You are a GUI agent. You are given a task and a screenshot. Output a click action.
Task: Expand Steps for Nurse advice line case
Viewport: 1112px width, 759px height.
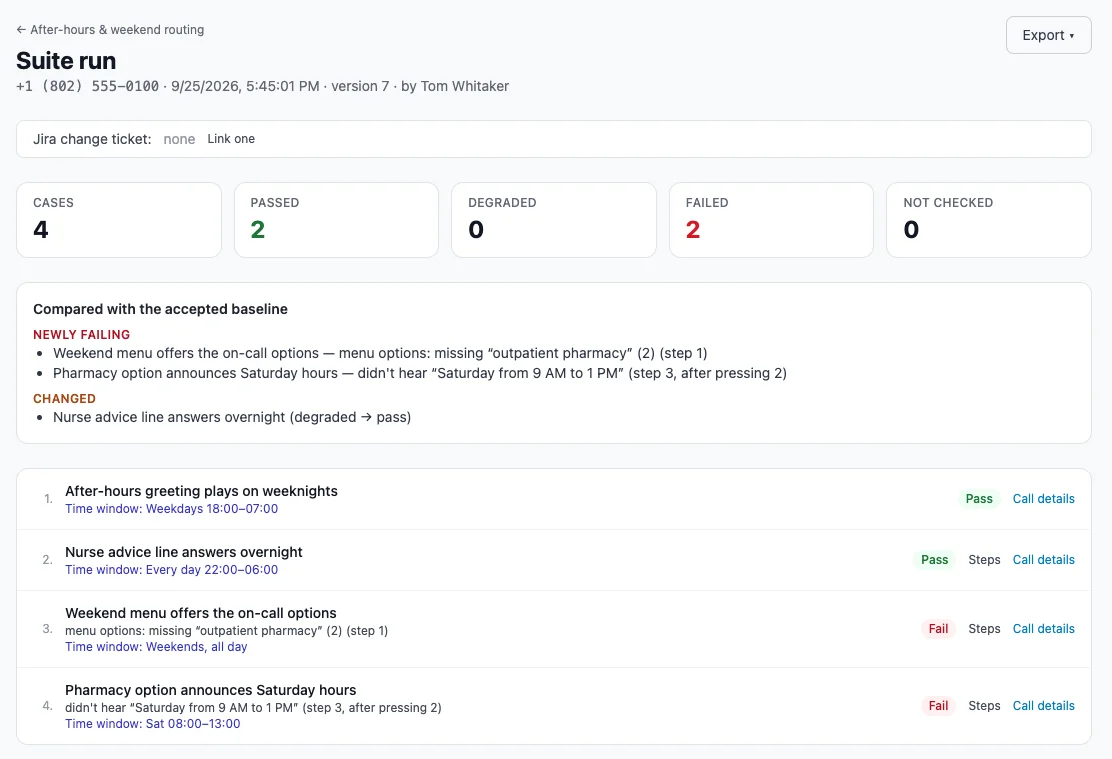tap(984, 560)
